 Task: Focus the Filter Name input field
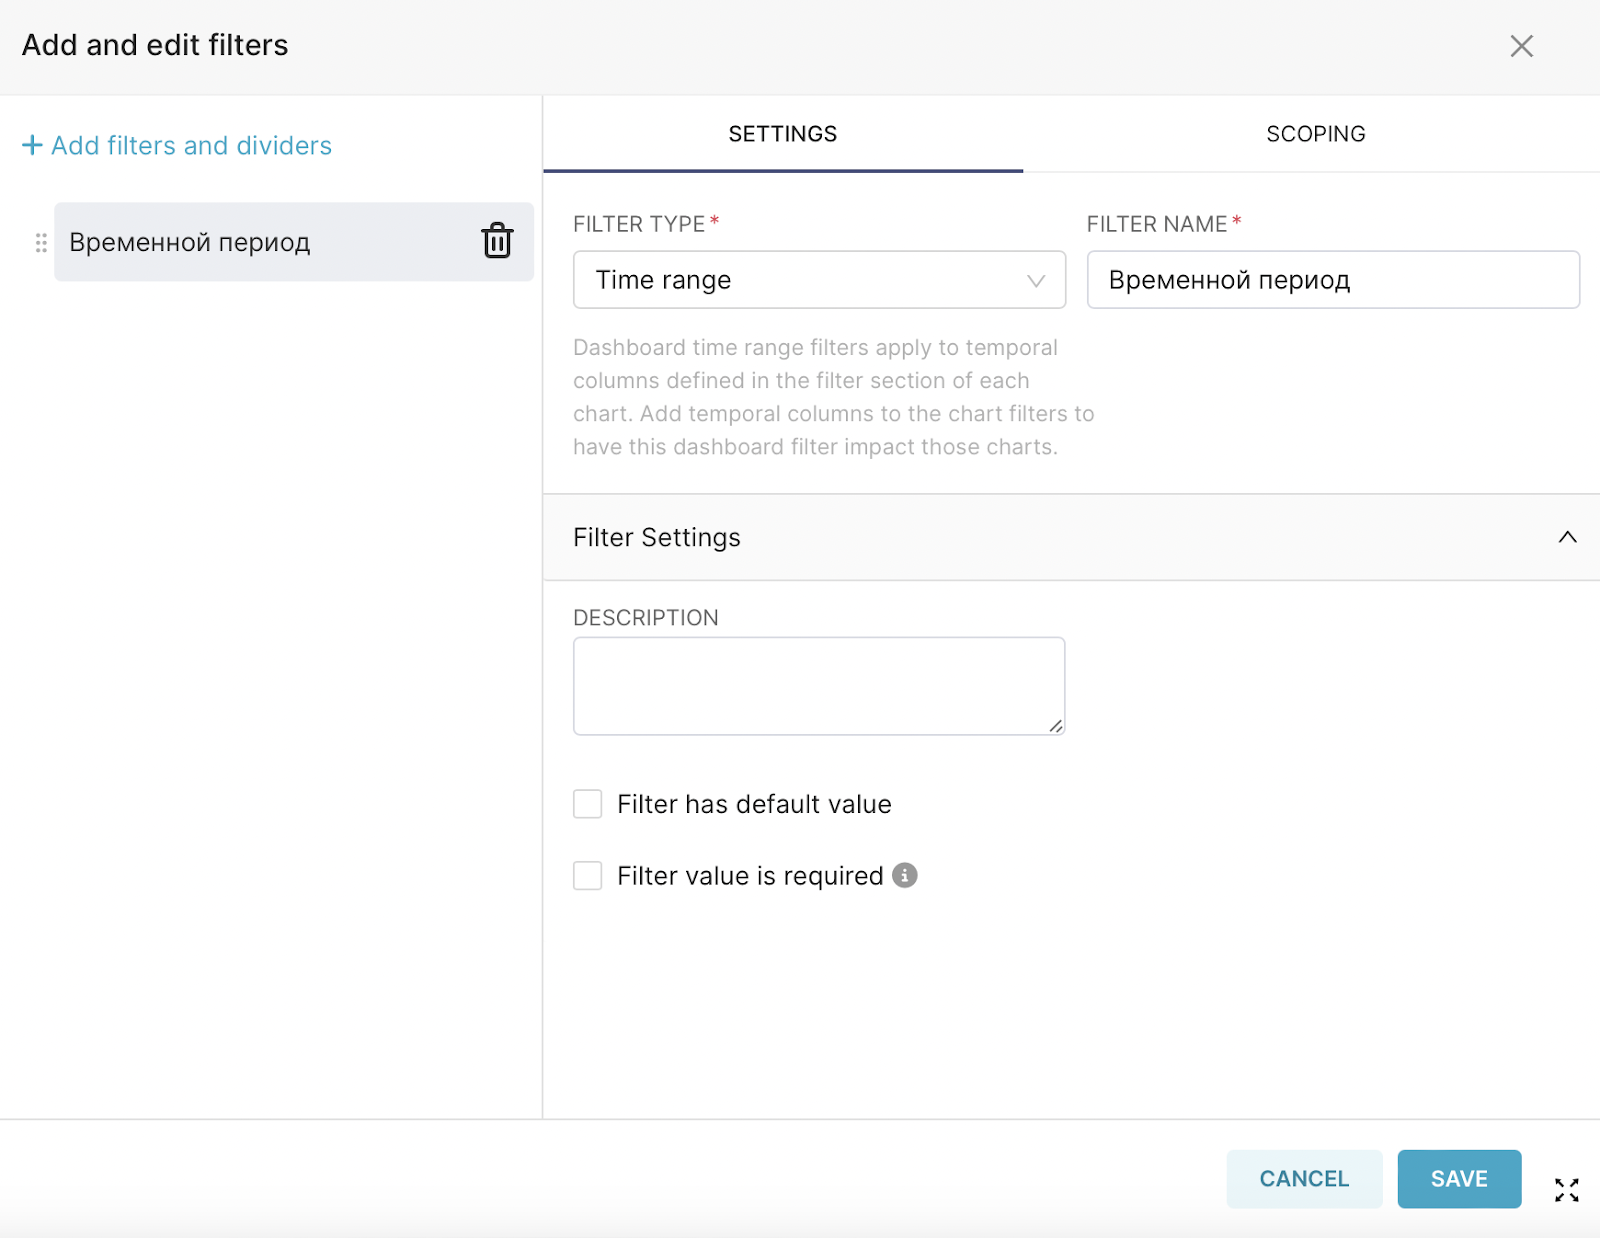[1332, 280]
